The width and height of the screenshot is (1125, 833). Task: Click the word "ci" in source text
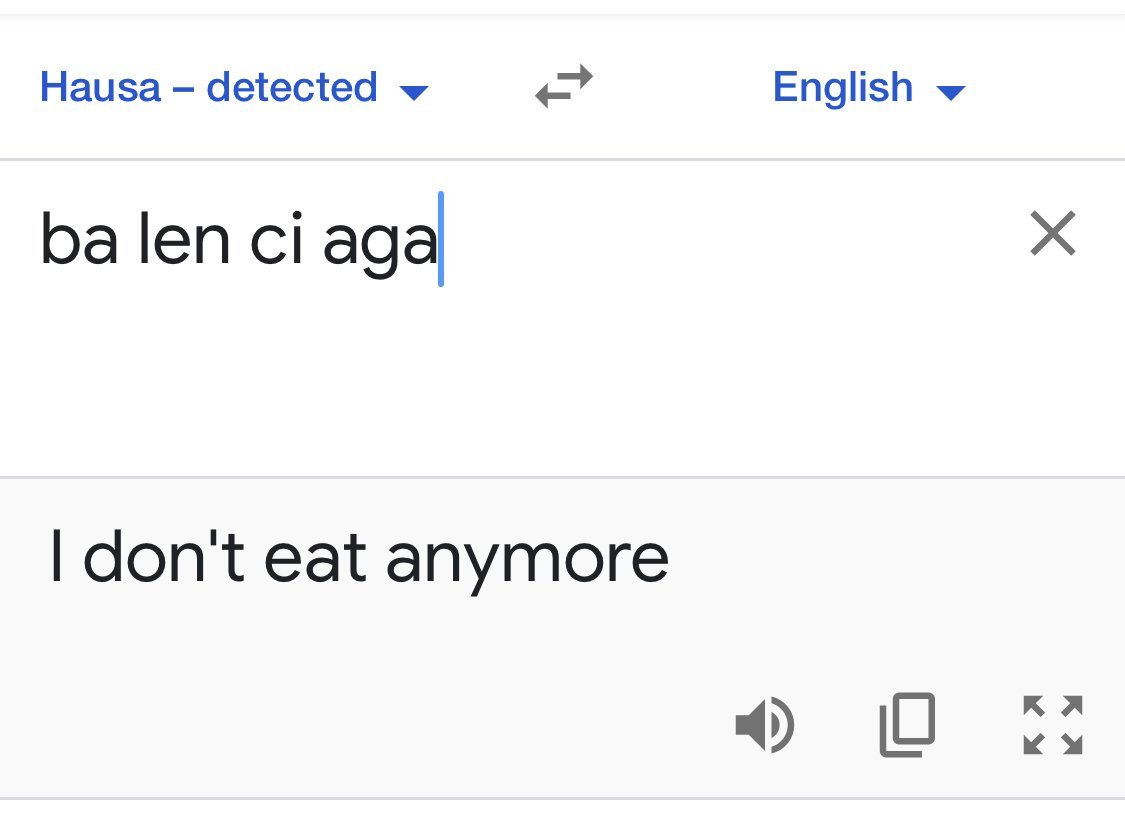click(x=276, y=242)
